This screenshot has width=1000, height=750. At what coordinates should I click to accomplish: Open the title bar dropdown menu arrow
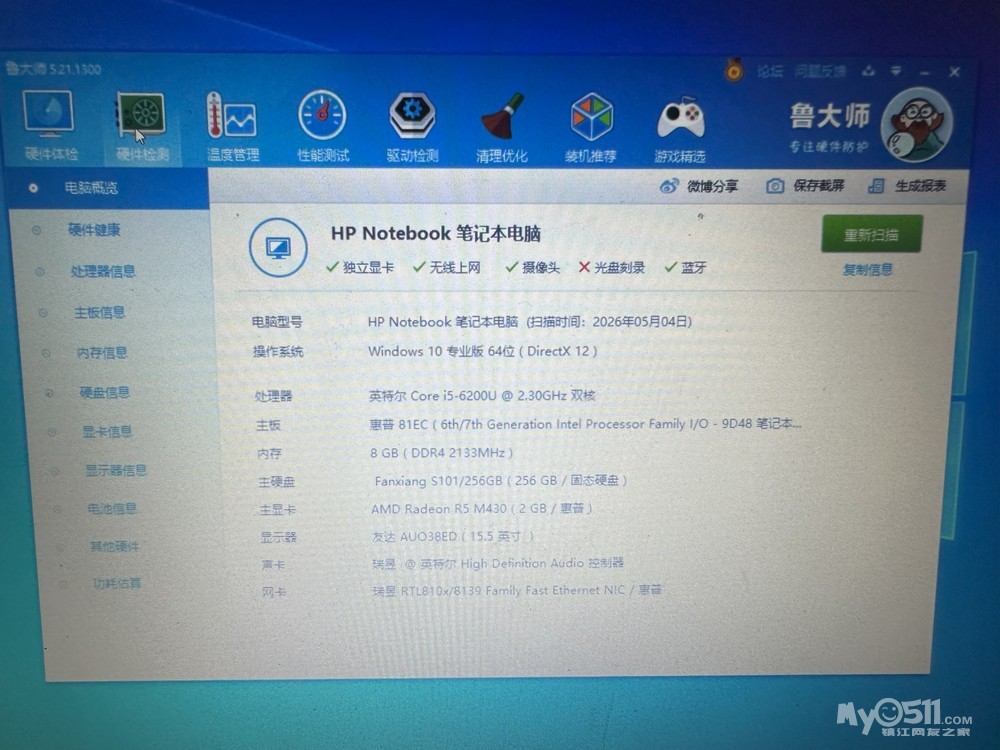tap(896, 70)
